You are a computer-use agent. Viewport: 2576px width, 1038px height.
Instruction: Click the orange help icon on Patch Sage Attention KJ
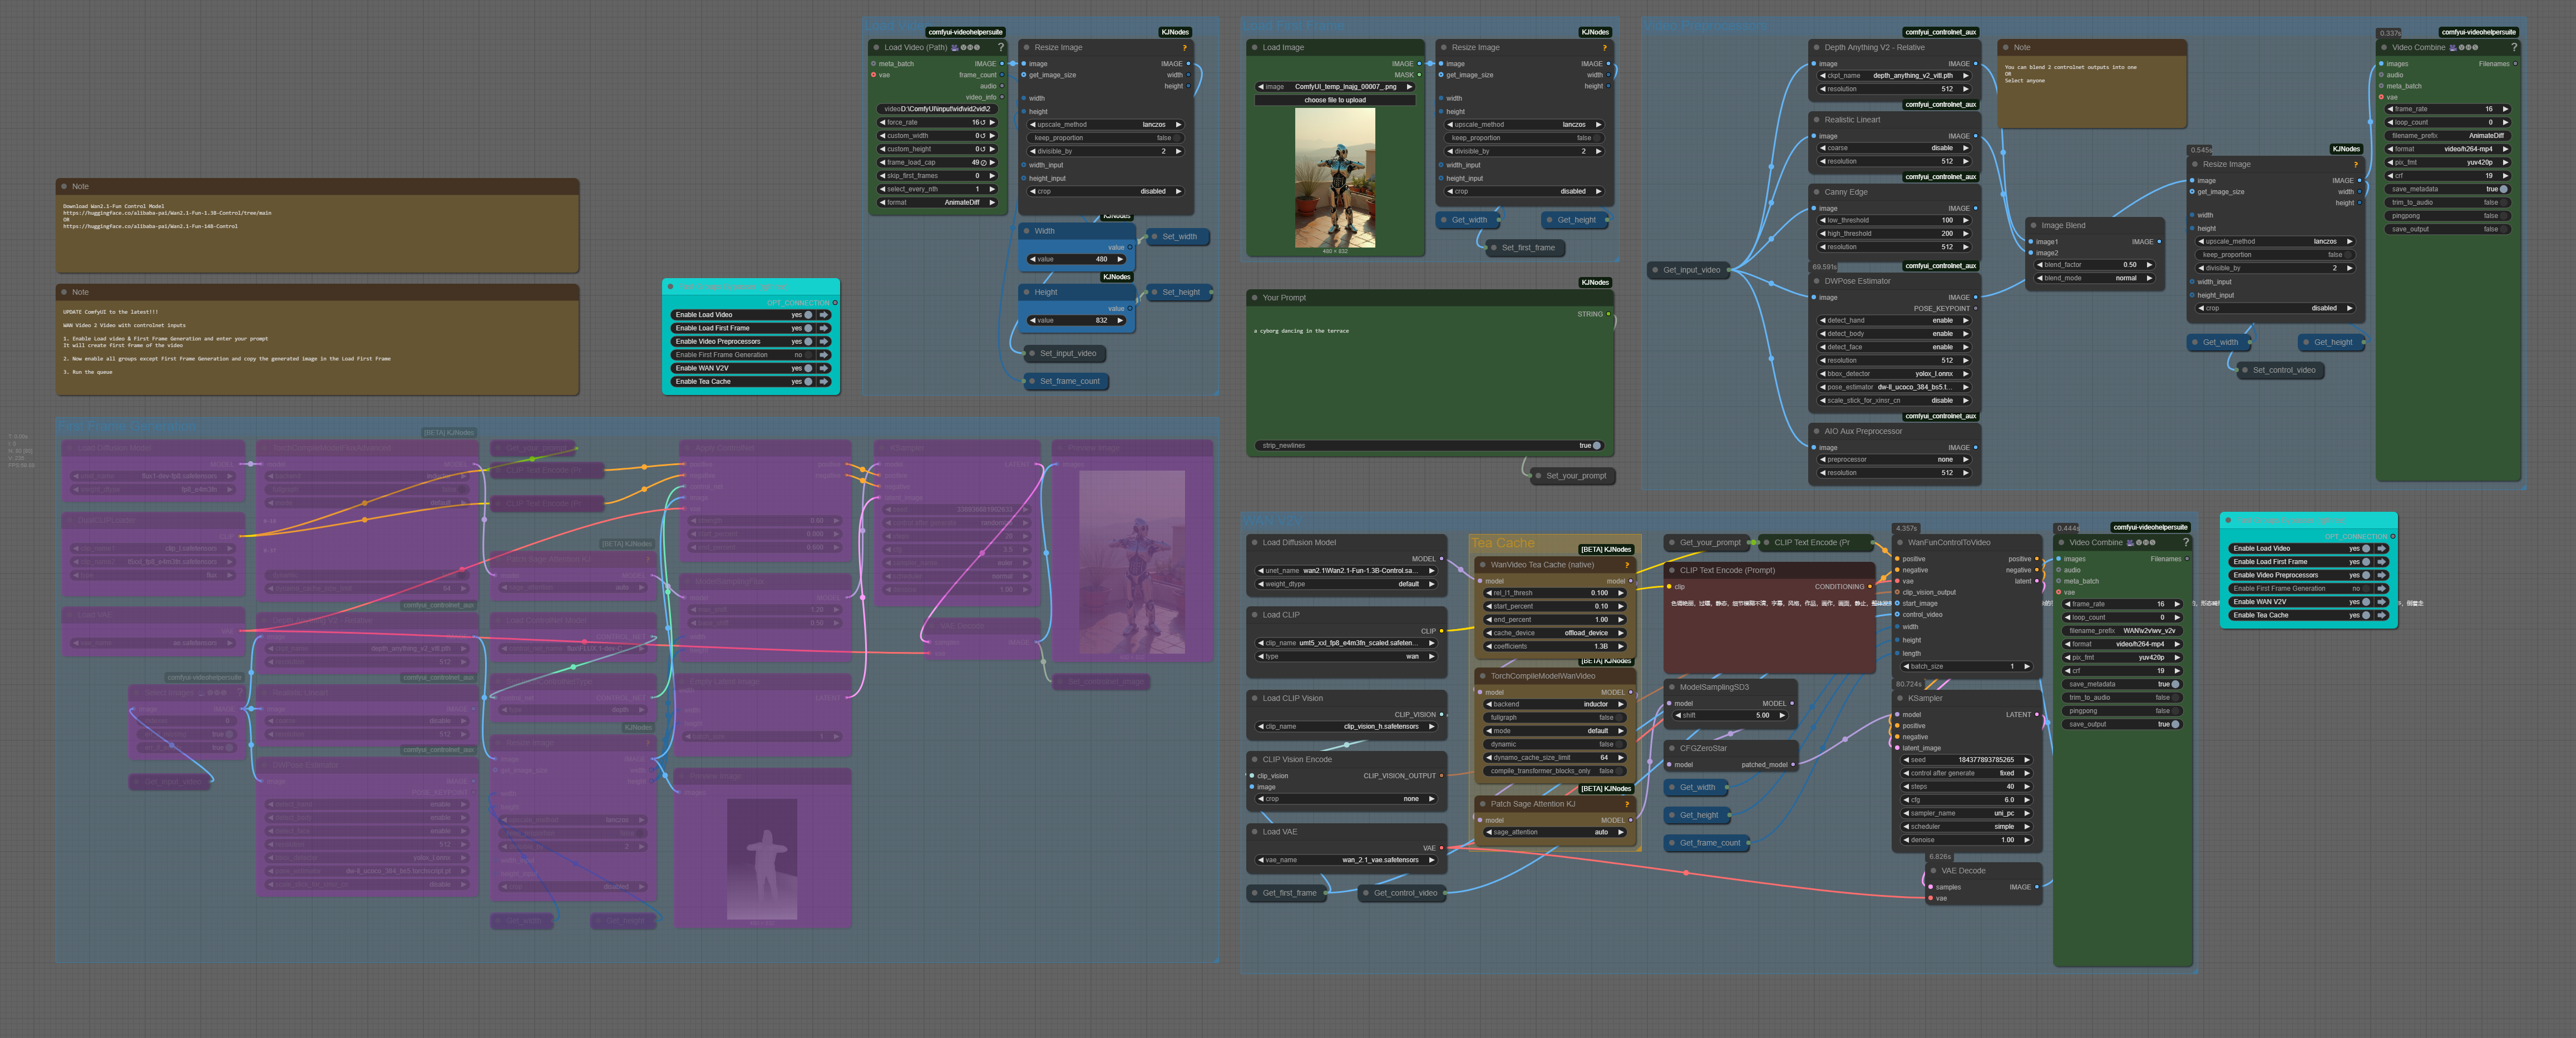[x=1627, y=804]
